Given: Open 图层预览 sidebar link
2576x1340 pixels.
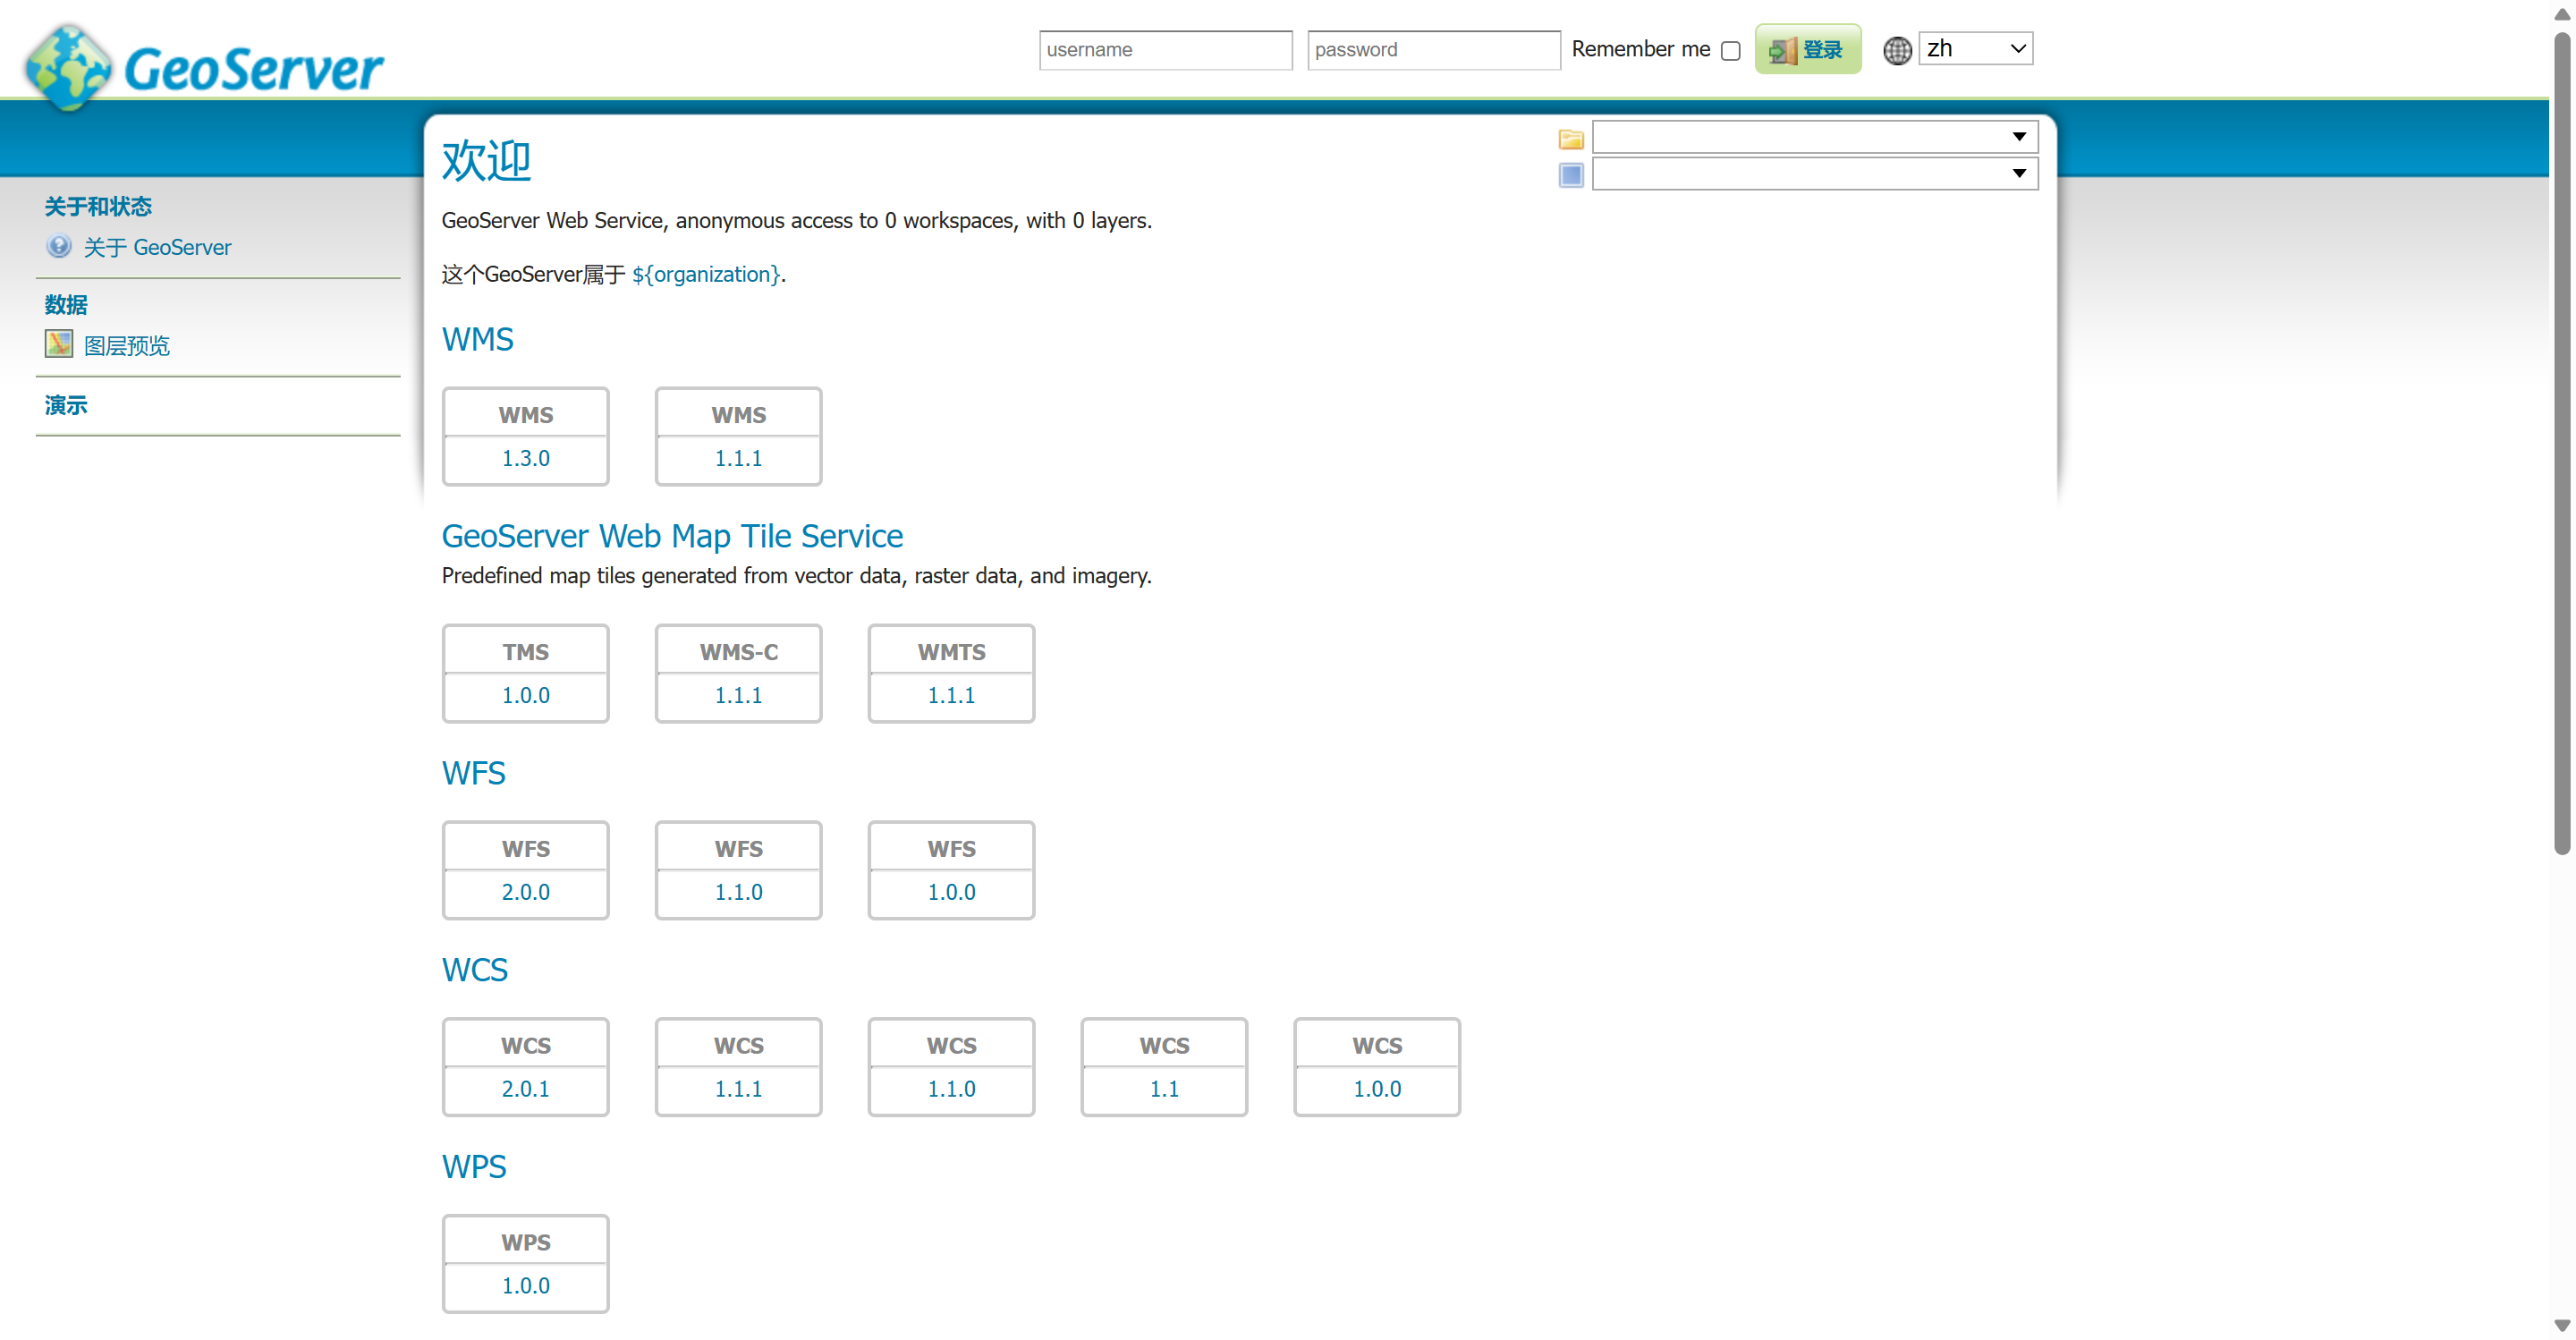Looking at the screenshot, I should 127,346.
